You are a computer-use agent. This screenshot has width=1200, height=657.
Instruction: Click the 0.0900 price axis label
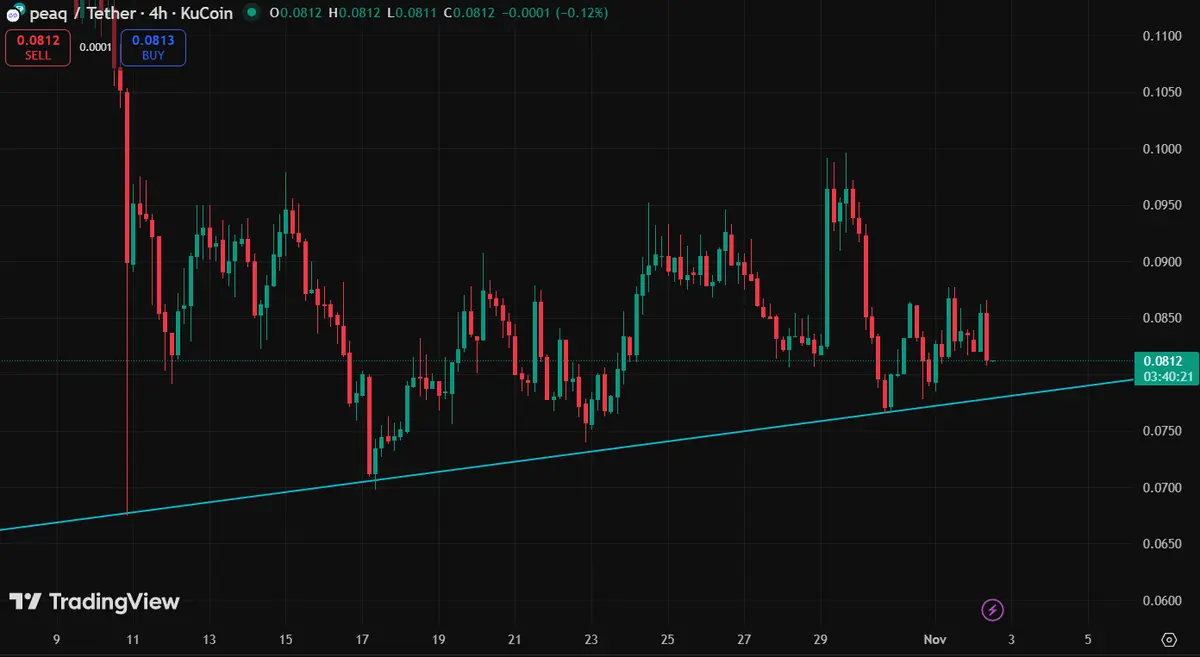point(1162,262)
